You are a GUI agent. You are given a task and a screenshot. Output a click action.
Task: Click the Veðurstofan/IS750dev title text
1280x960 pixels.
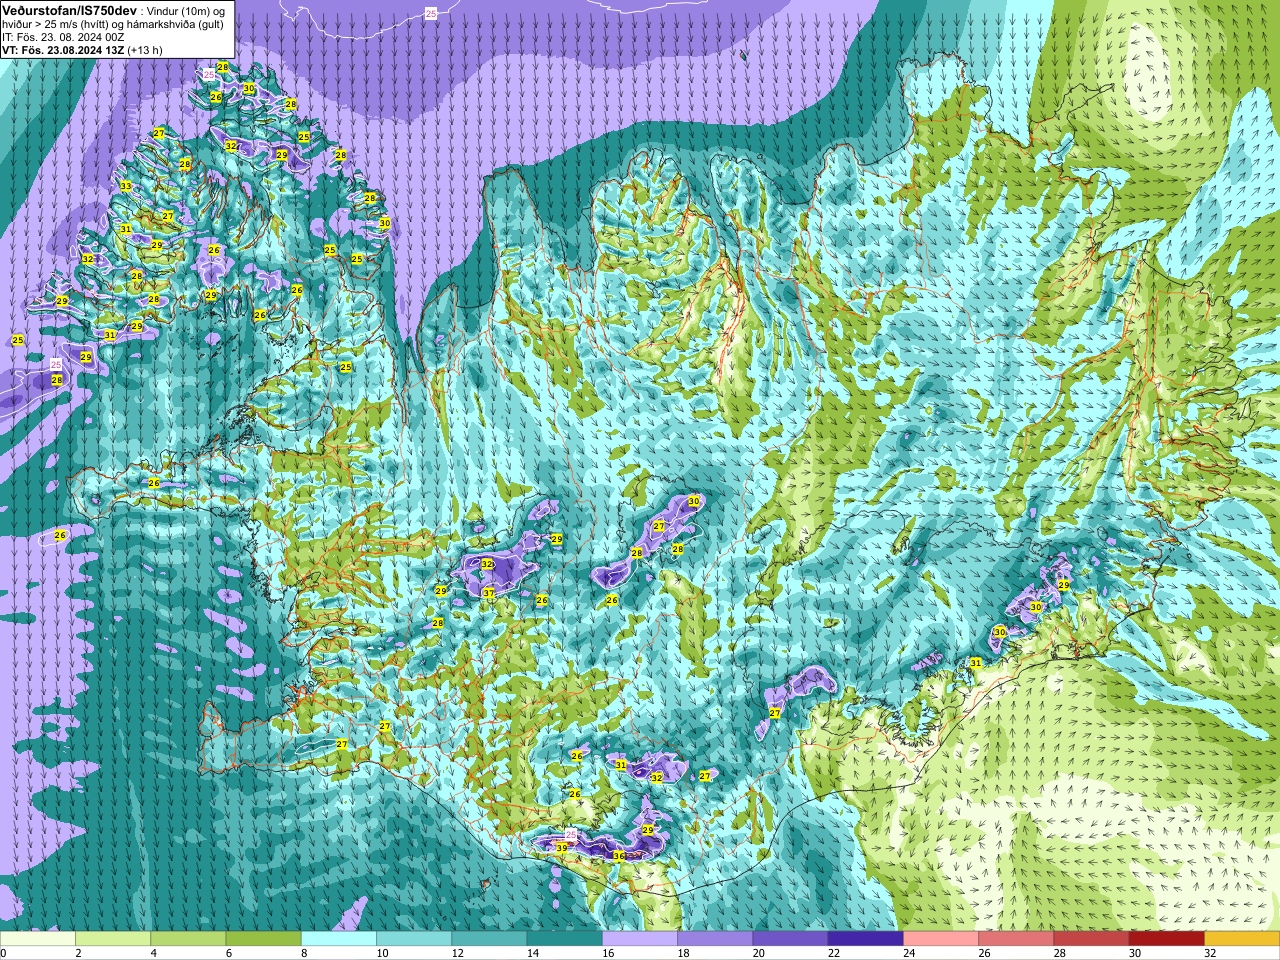point(70,10)
